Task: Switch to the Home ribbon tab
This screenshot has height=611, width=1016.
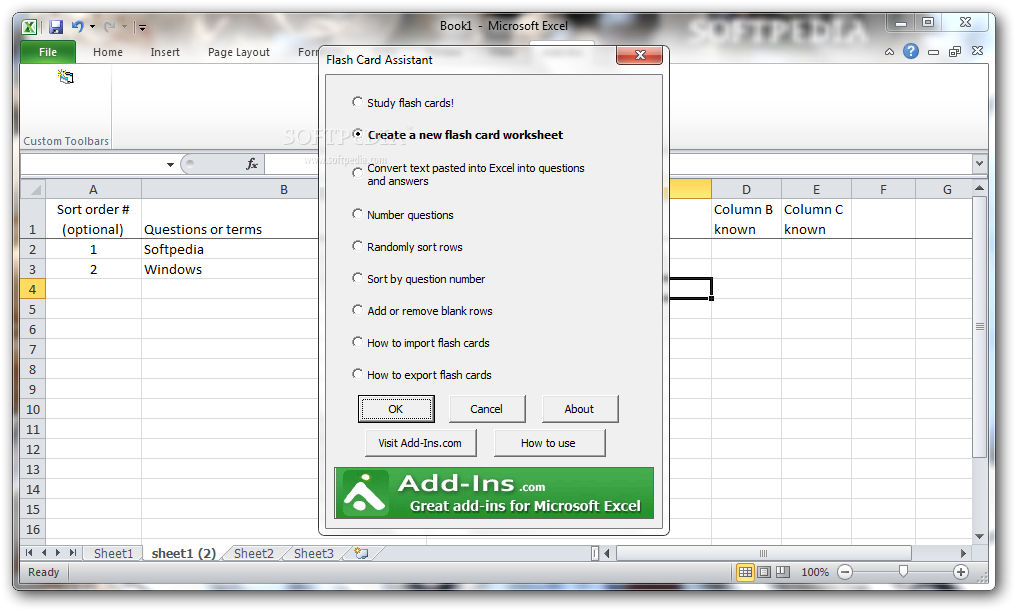Action: click(x=108, y=52)
